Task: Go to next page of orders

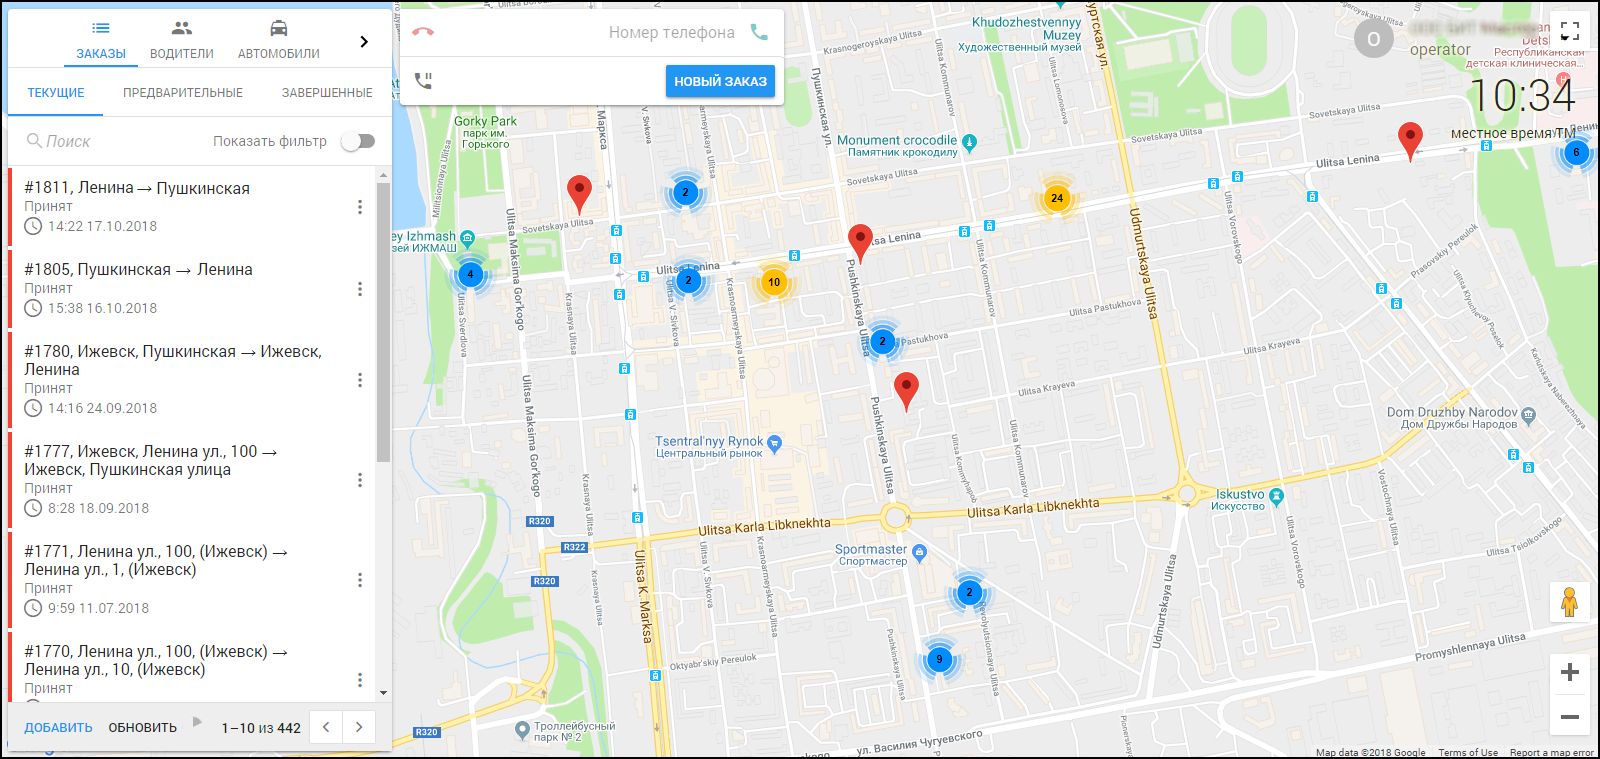Action: pyautogui.click(x=359, y=727)
